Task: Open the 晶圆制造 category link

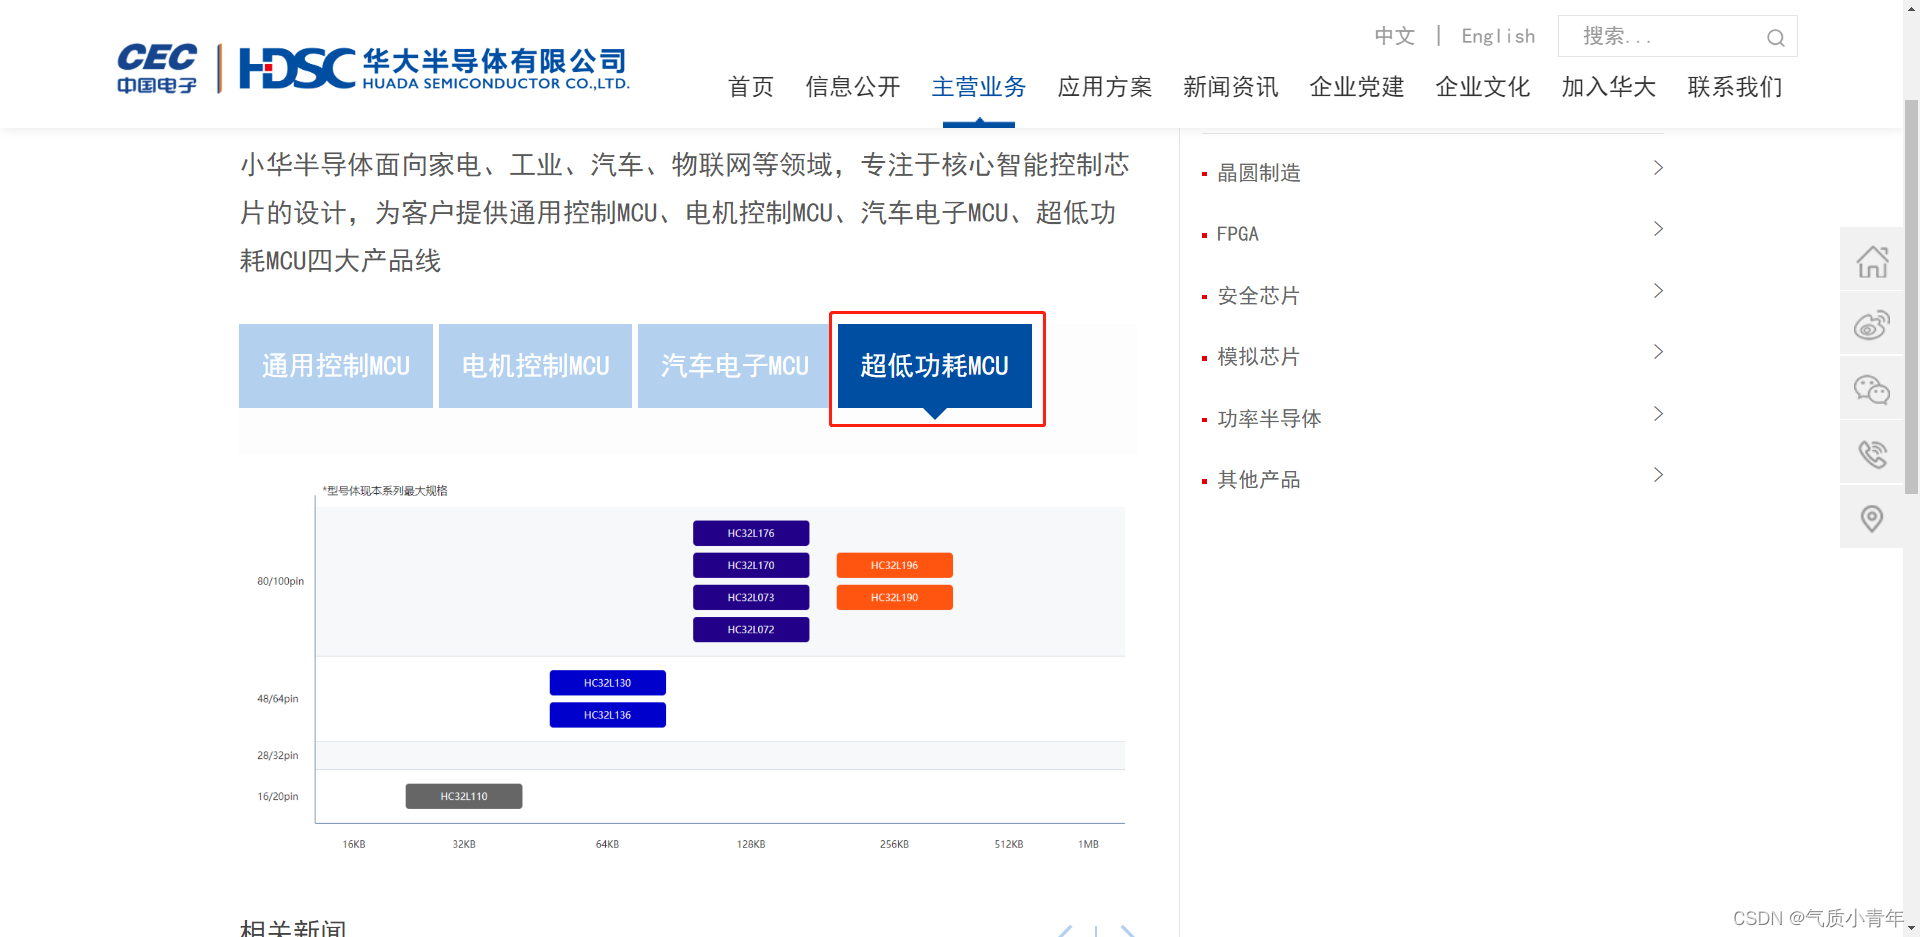Action: pyautogui.click(x=1259, y=173)
